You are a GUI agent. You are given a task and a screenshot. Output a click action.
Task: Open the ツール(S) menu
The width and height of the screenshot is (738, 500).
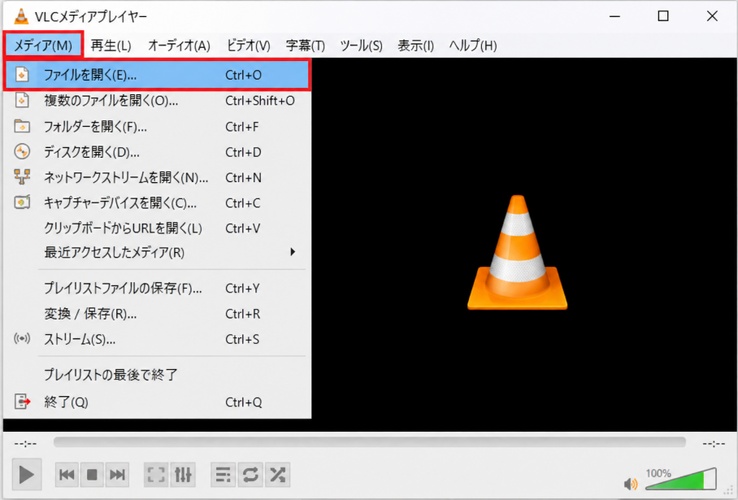pos(361,46)
